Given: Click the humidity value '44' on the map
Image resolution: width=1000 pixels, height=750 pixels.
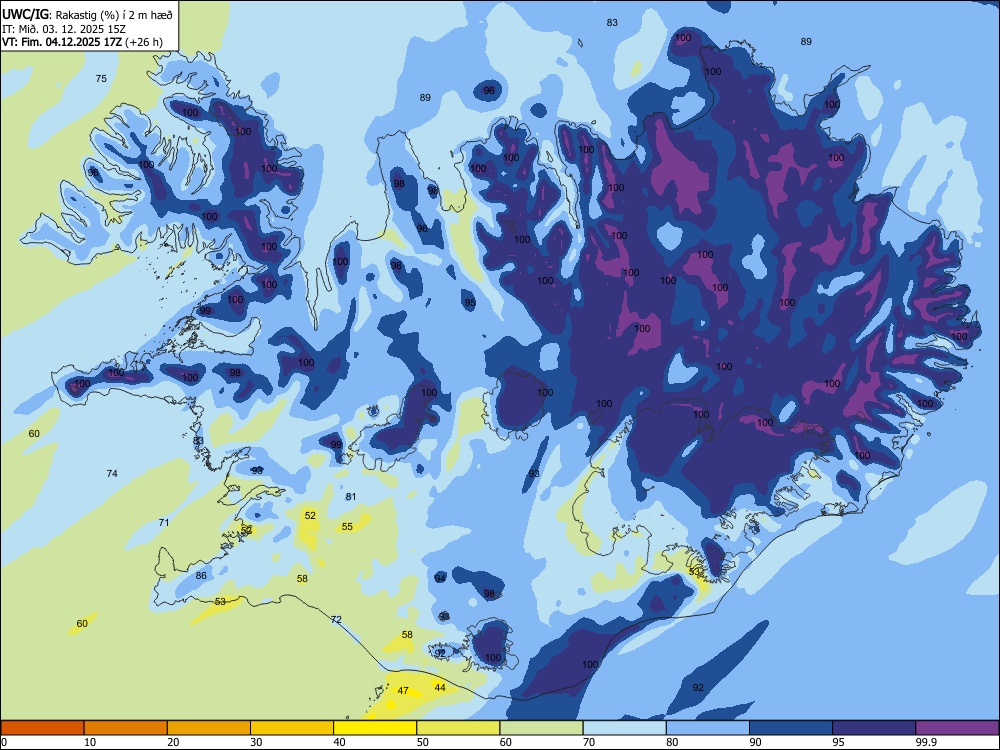Looking at the screenshot, I should pos(440,687).
